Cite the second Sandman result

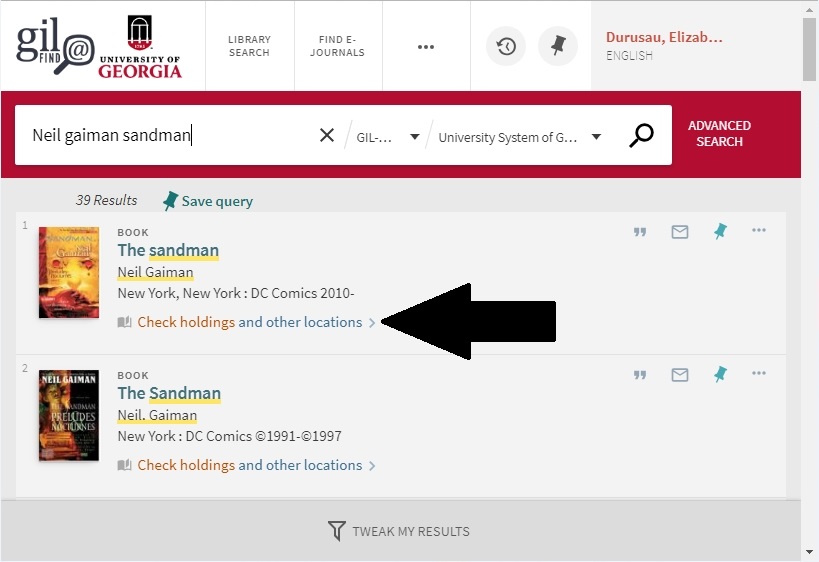tap(640, 375)
